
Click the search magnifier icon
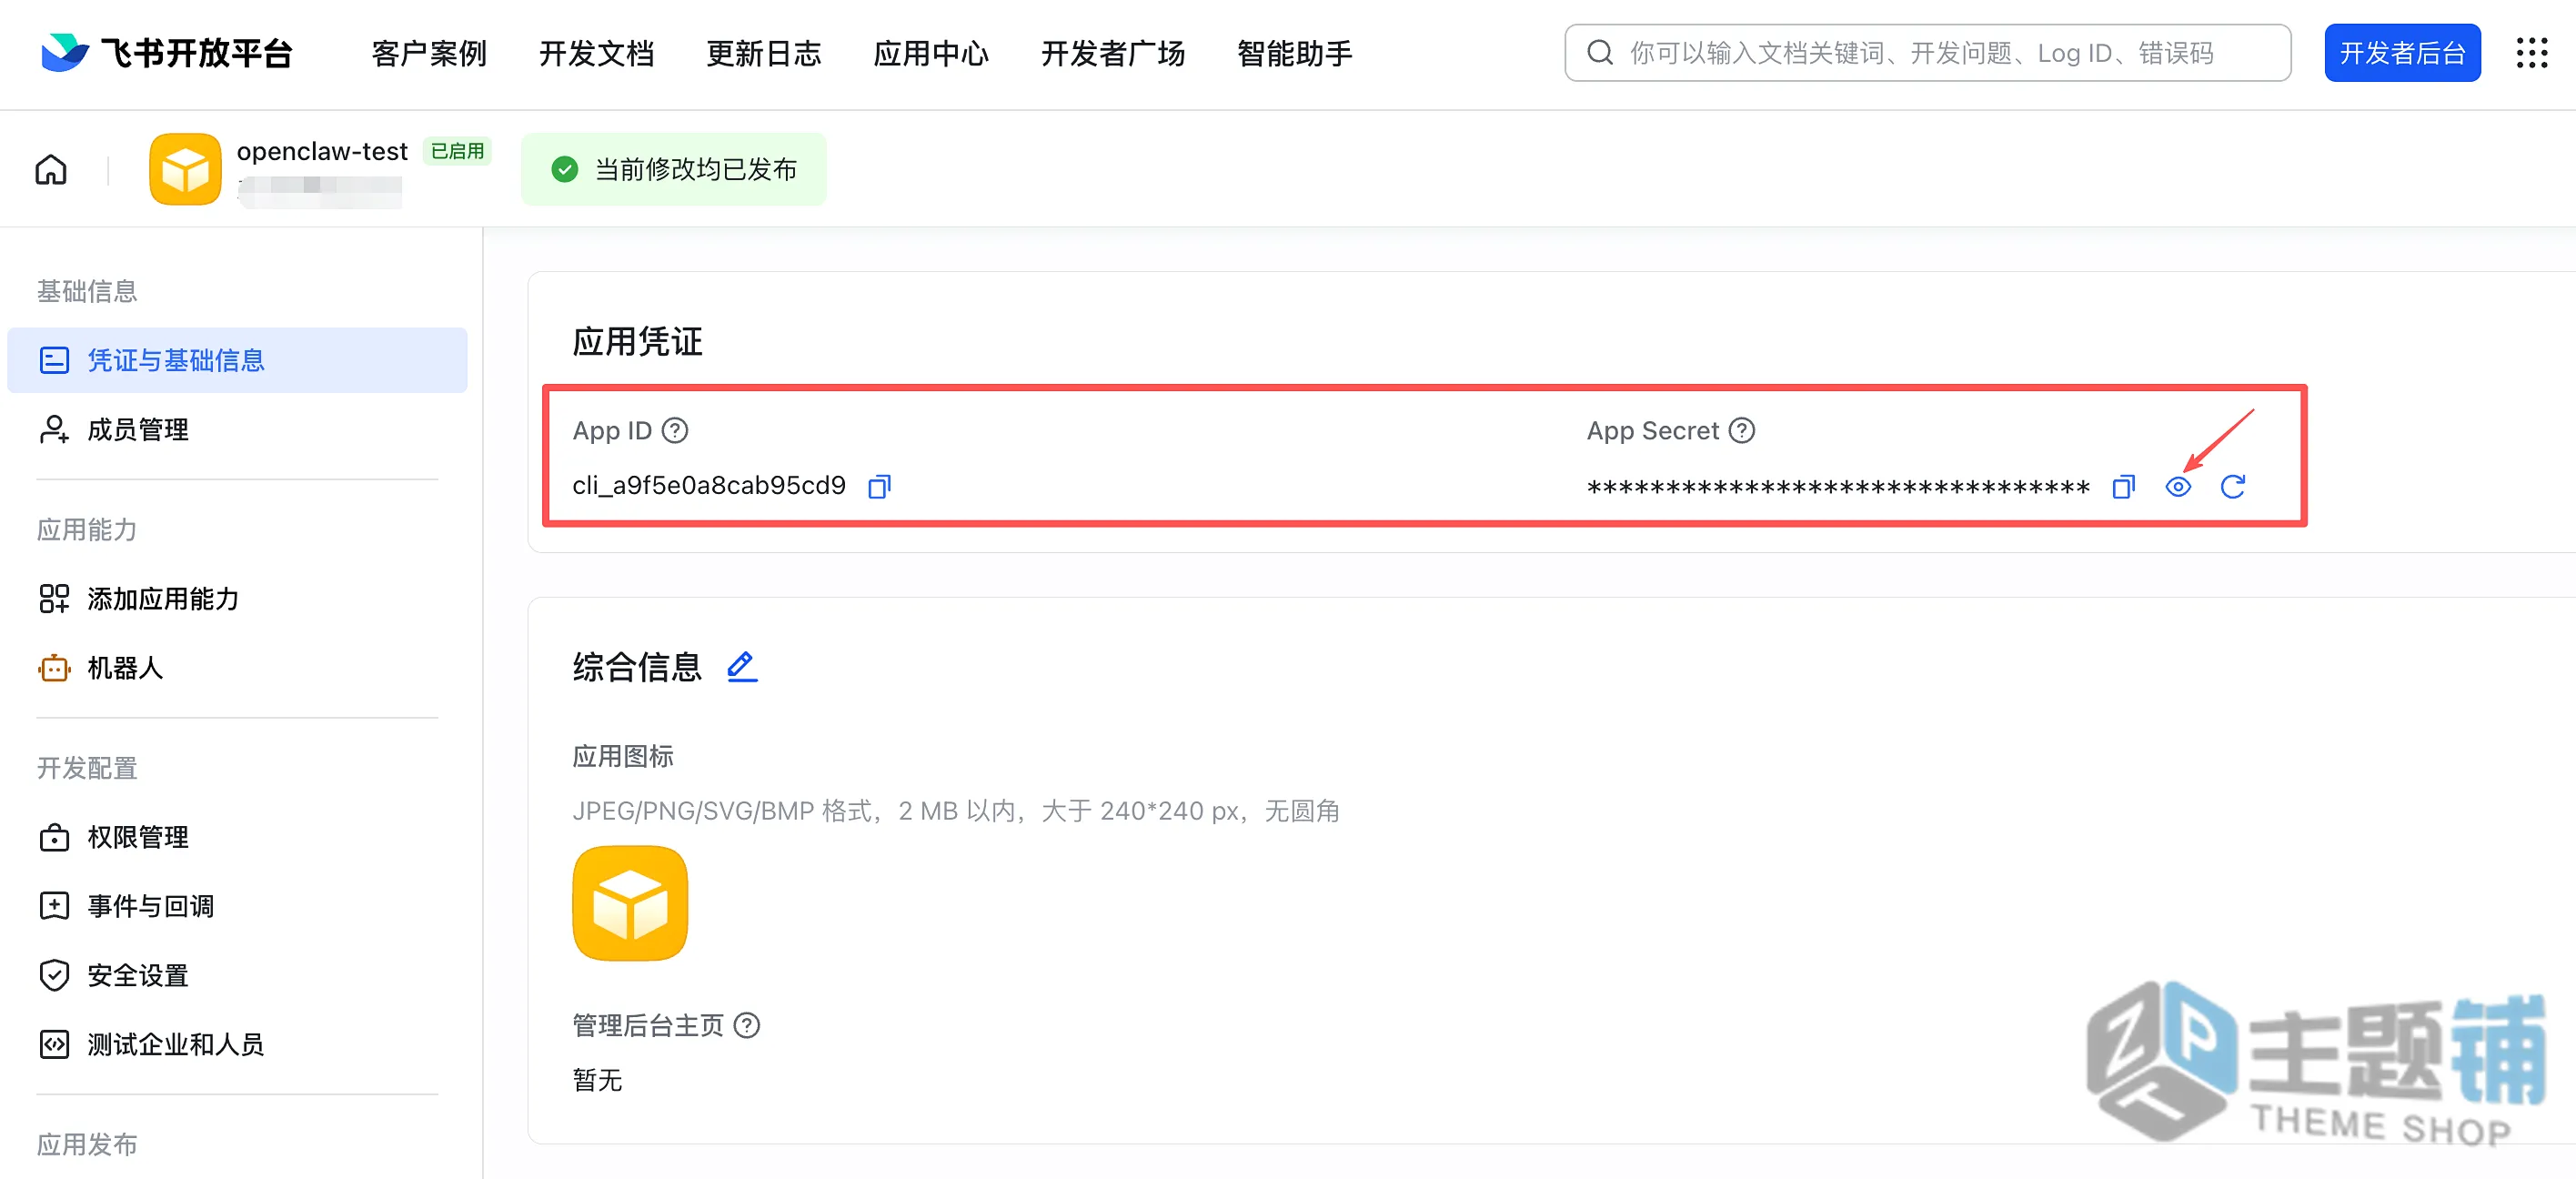point(1600,53)
